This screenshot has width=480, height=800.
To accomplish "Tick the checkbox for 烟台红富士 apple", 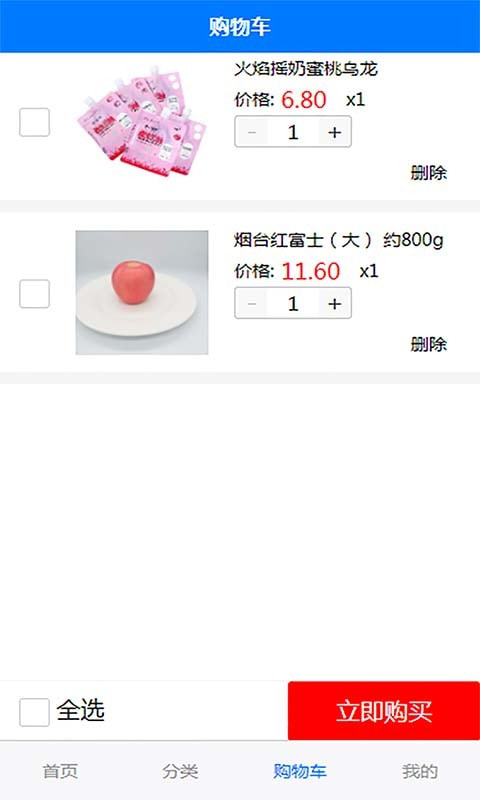I will click(34, 293).
